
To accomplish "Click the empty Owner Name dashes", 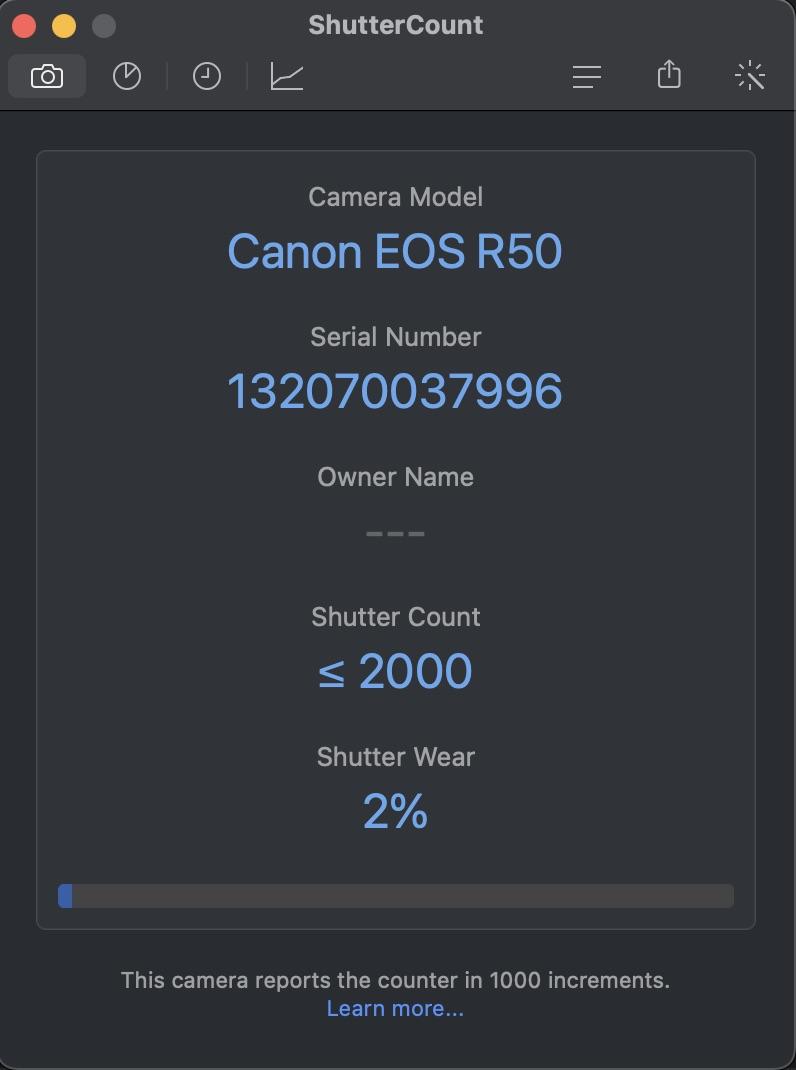I will [395, 533].
